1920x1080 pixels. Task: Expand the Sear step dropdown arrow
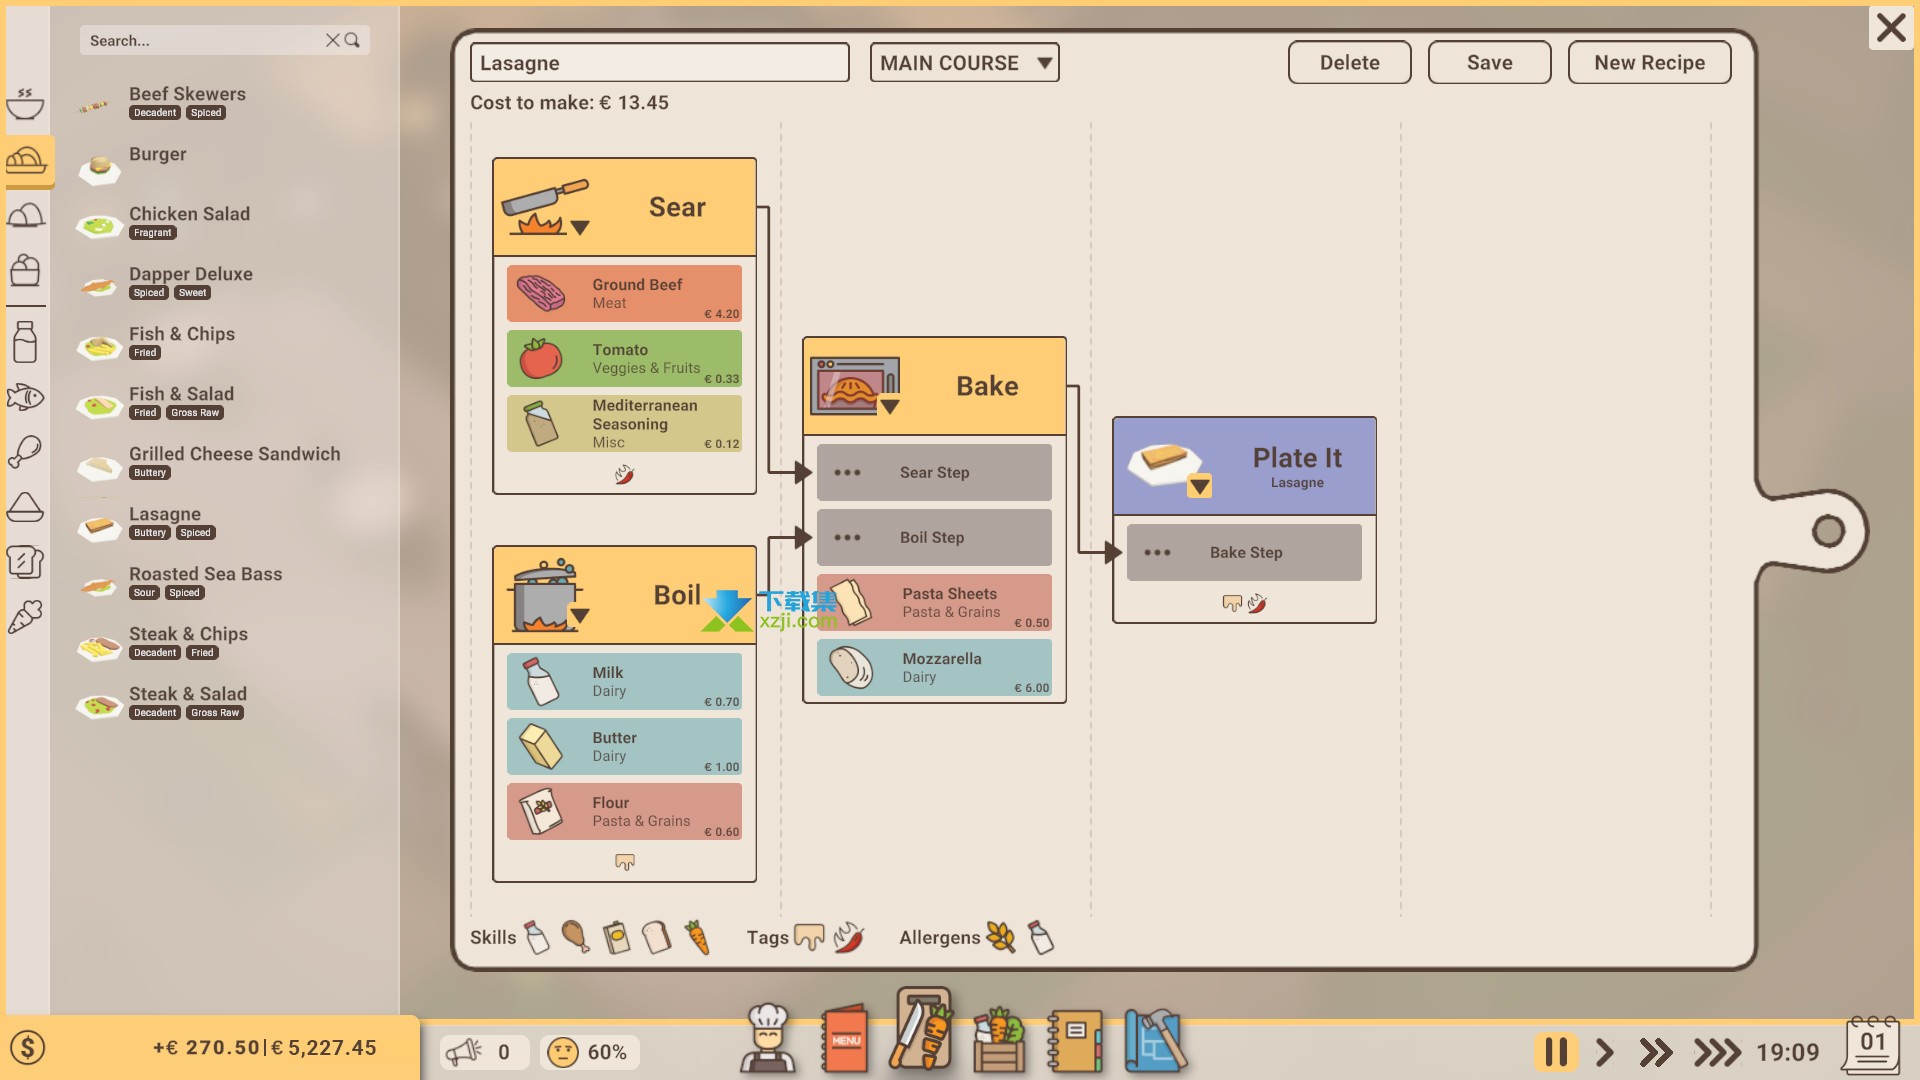coord(578,227)
